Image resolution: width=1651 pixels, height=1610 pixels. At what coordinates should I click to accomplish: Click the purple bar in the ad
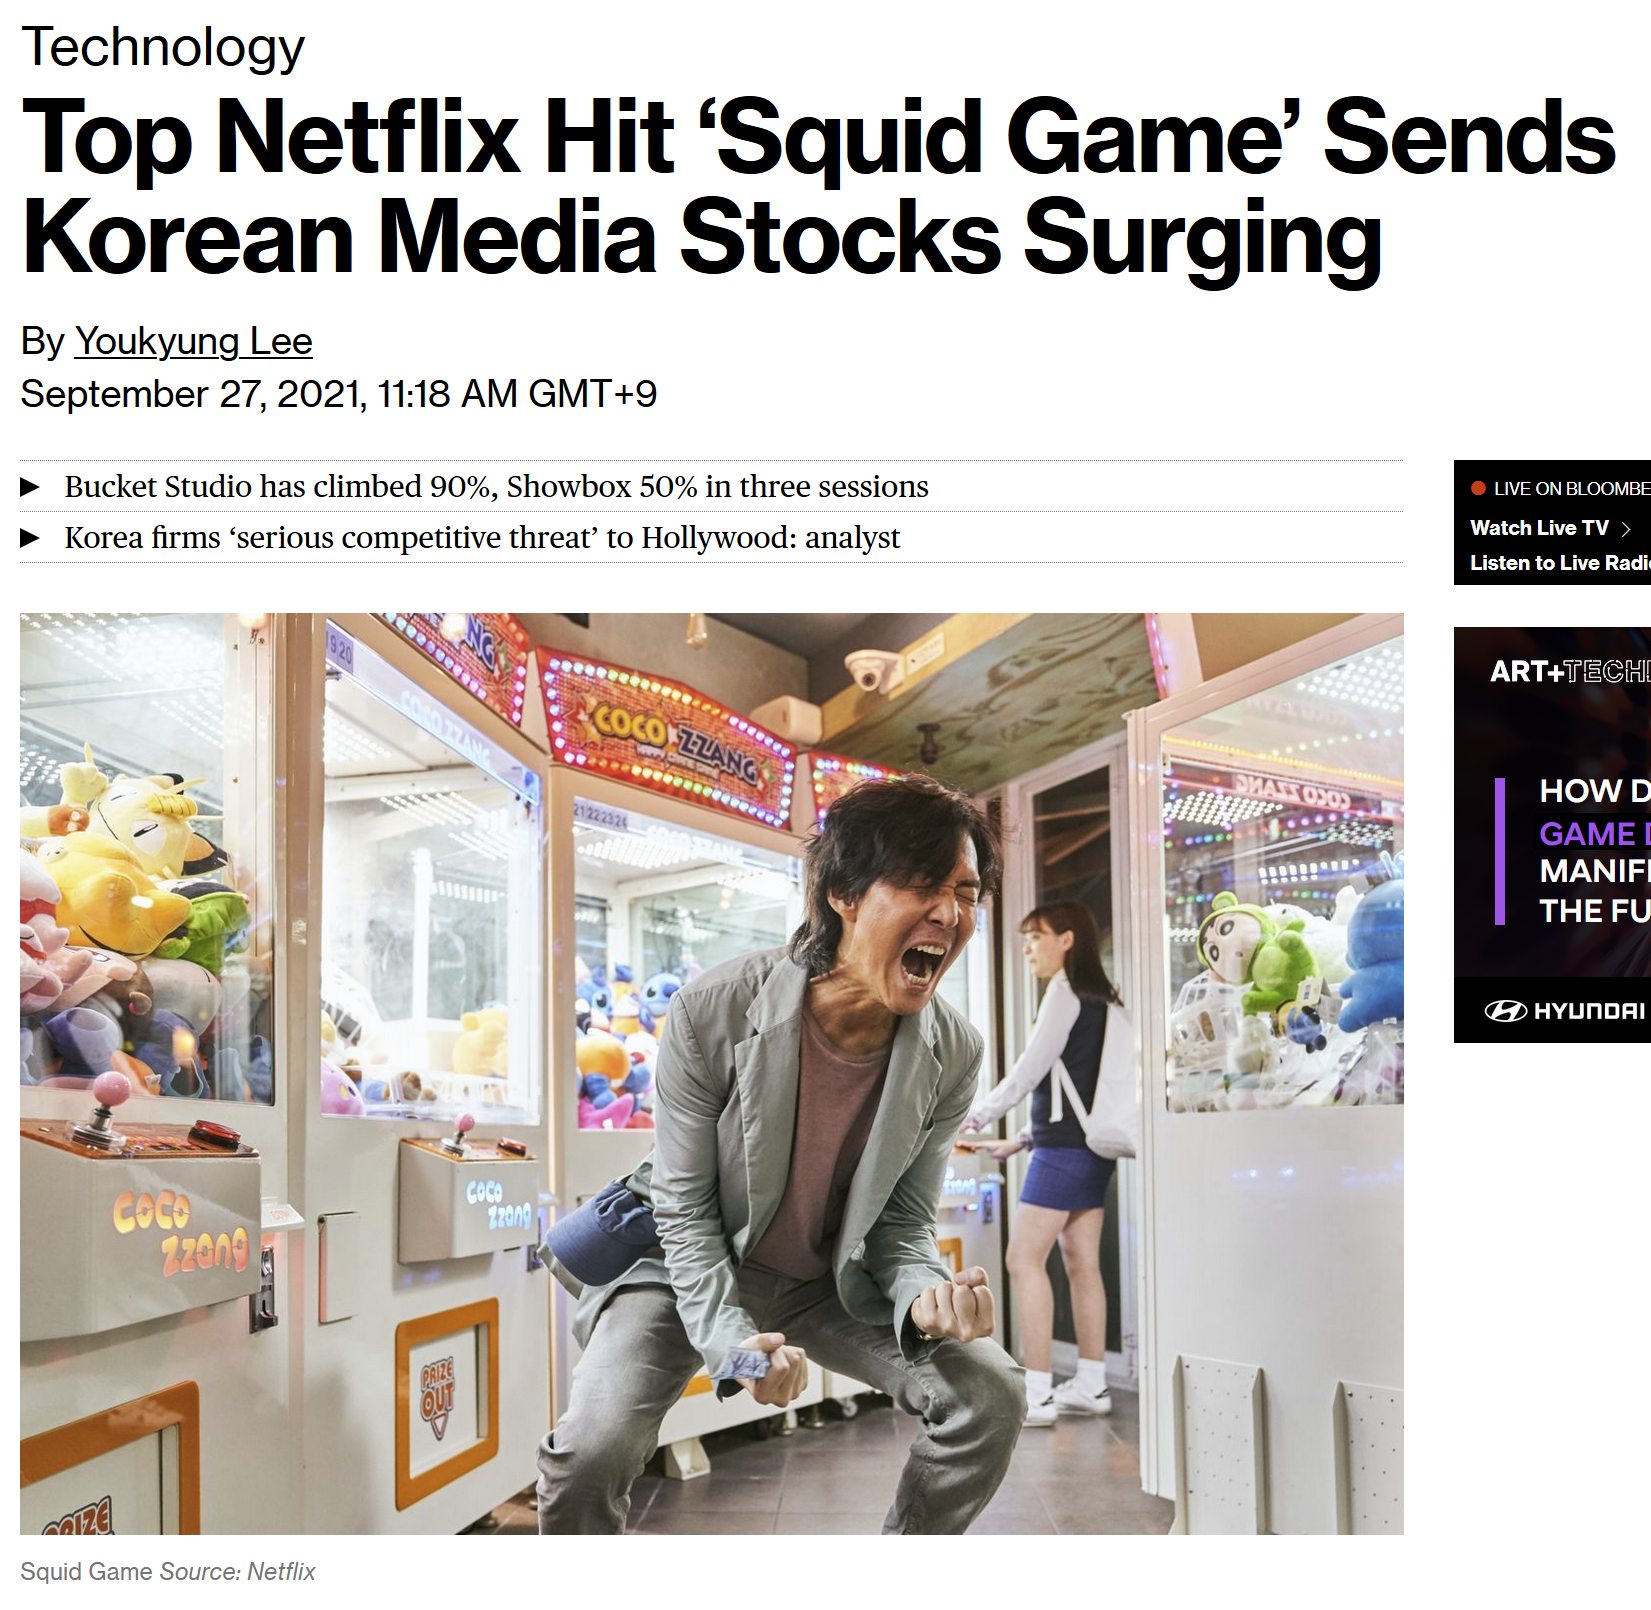tap(1499, 851)
